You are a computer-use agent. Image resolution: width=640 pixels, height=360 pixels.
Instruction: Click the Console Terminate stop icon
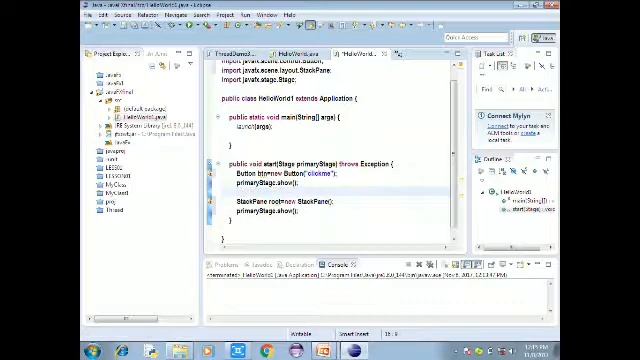408,264
